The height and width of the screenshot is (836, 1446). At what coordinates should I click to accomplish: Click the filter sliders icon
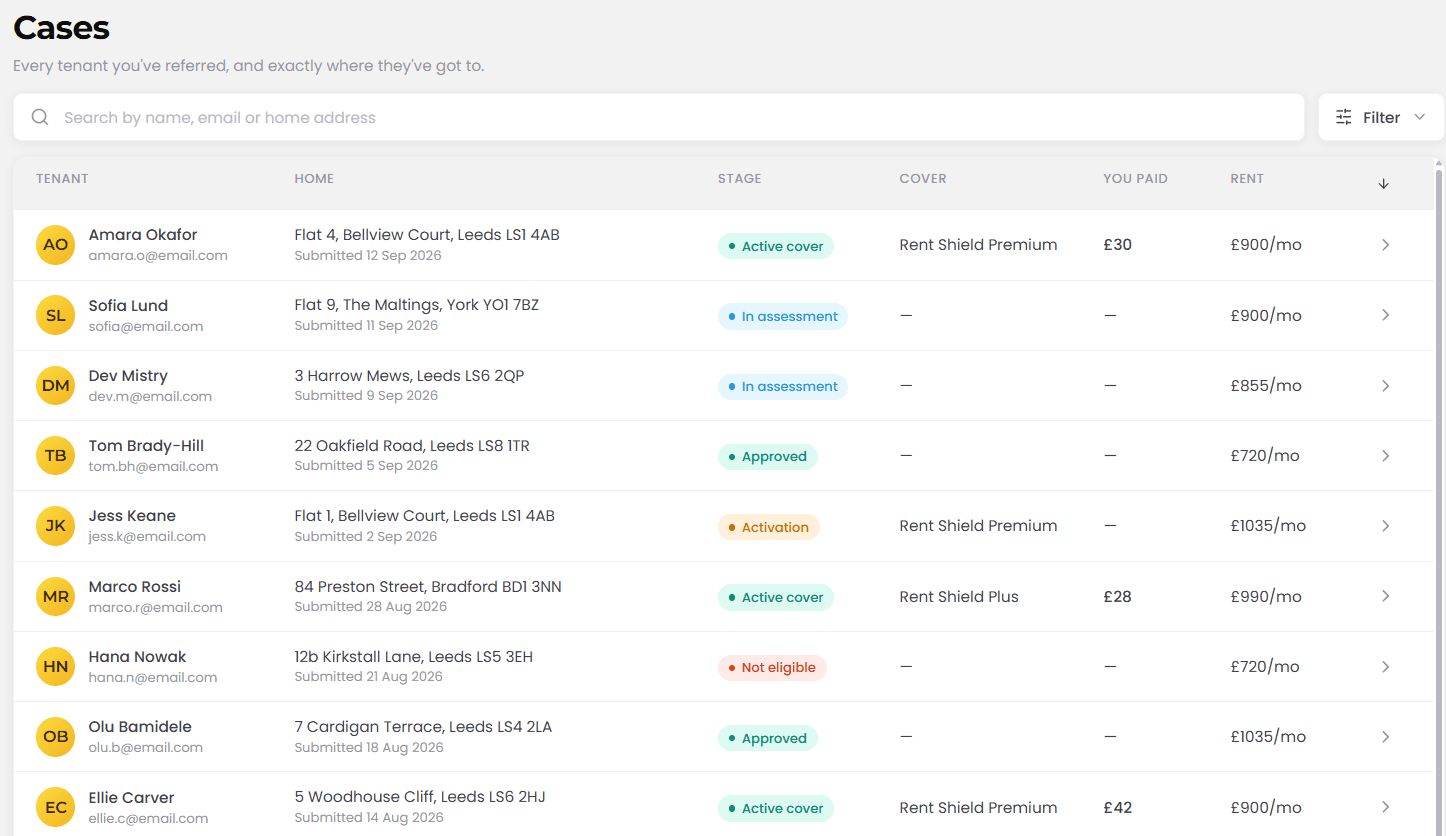pyautogui.click(x=1344, y=117)
